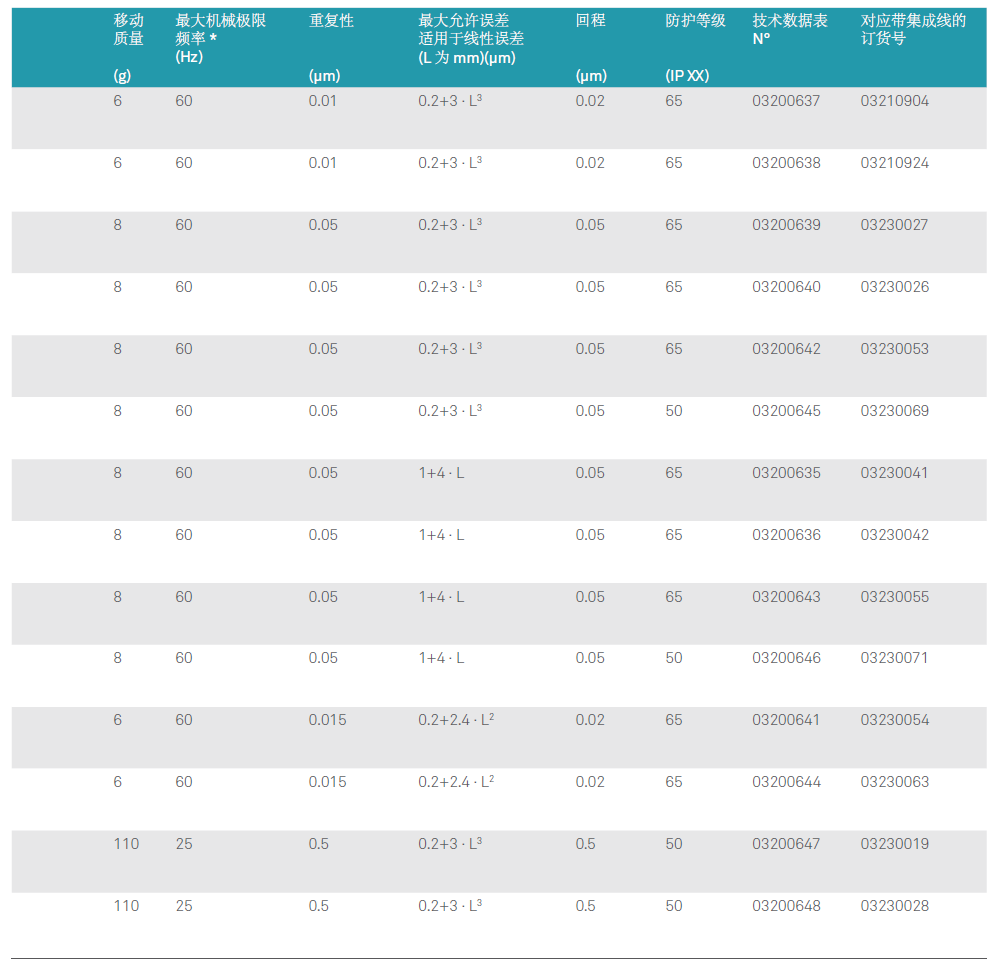Click order number 03230063

click(894, 782)
